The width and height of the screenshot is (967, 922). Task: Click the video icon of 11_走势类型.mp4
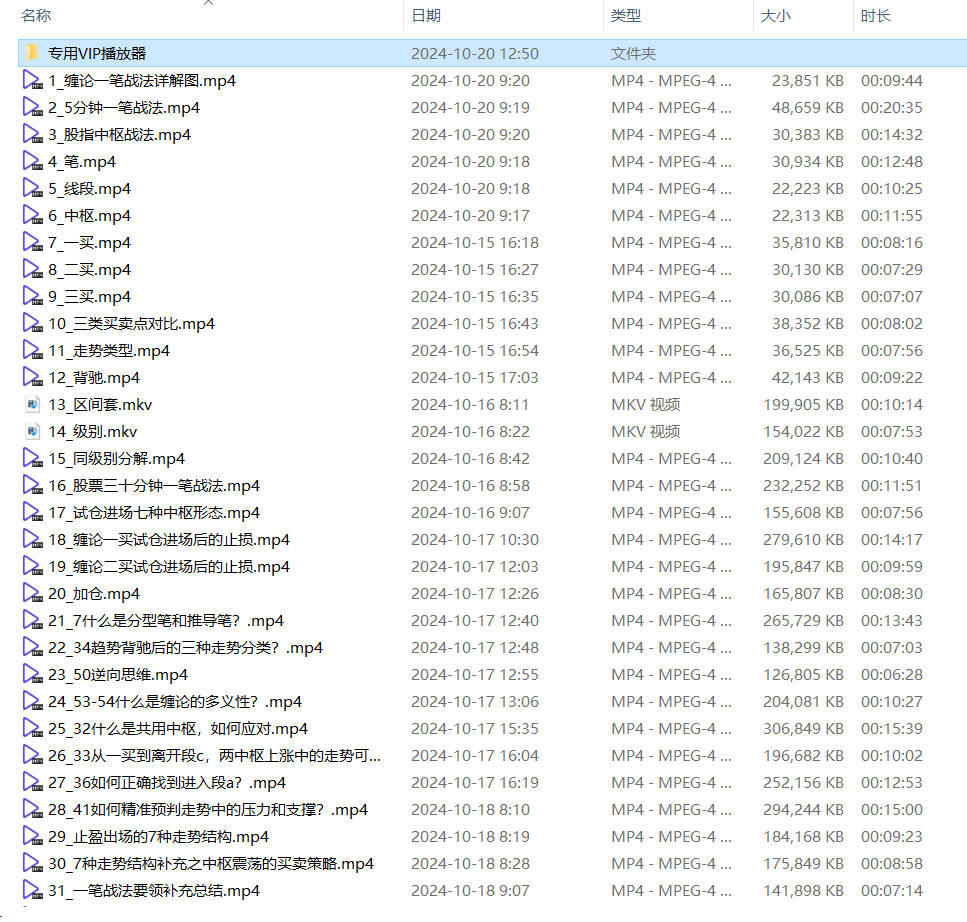coord(32,350)
